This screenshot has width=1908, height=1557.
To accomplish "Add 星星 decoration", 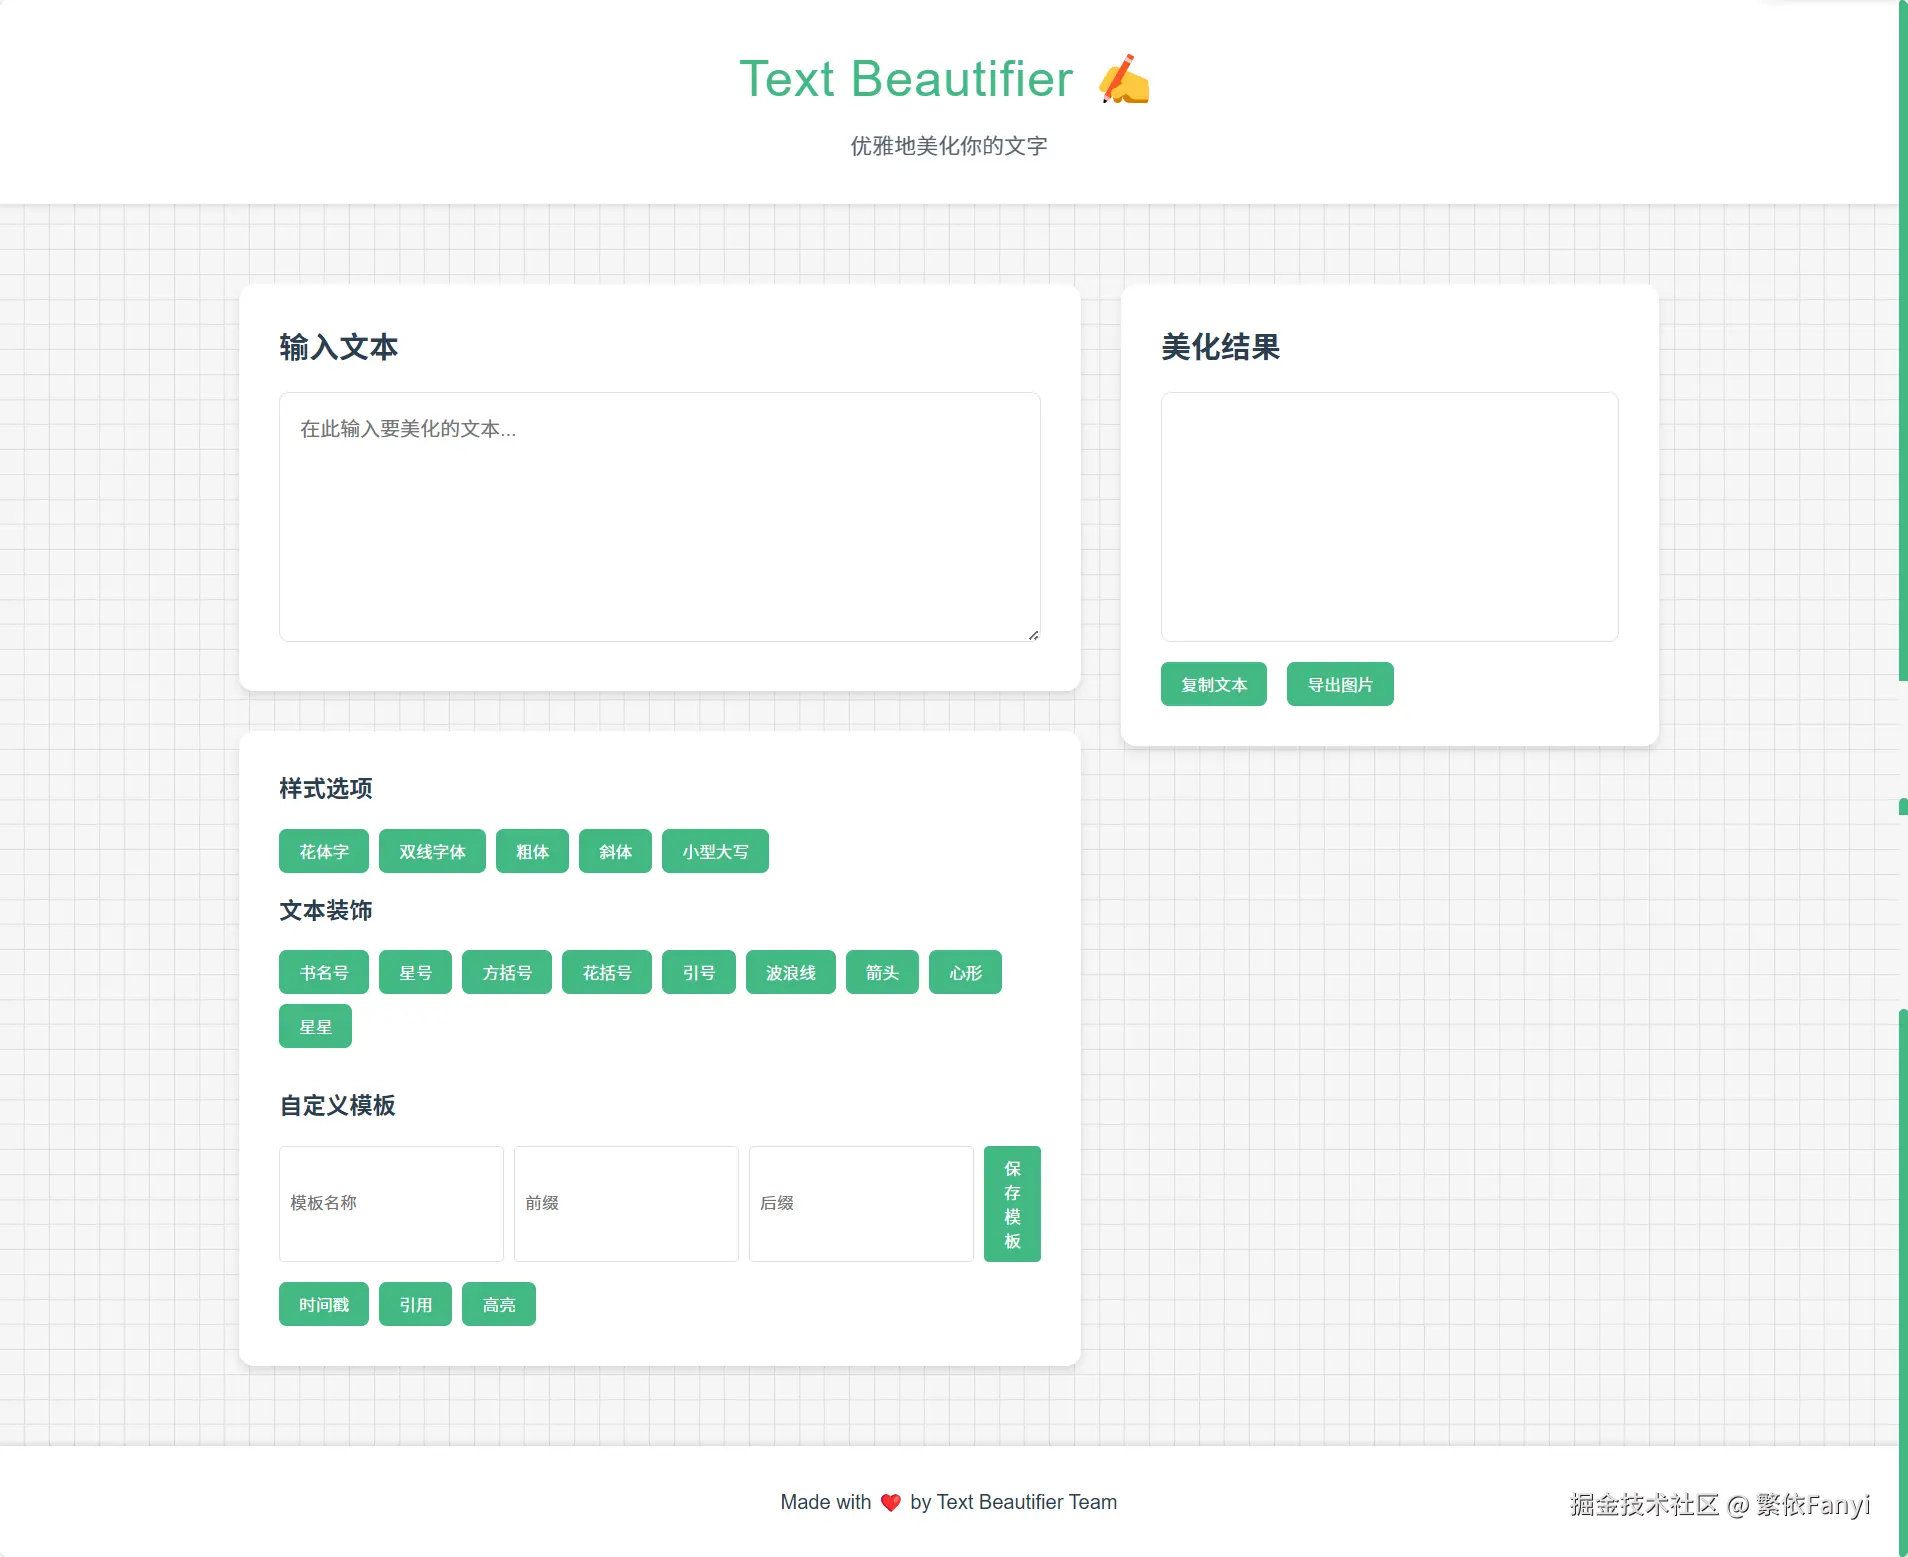I will click(315, 1026).
